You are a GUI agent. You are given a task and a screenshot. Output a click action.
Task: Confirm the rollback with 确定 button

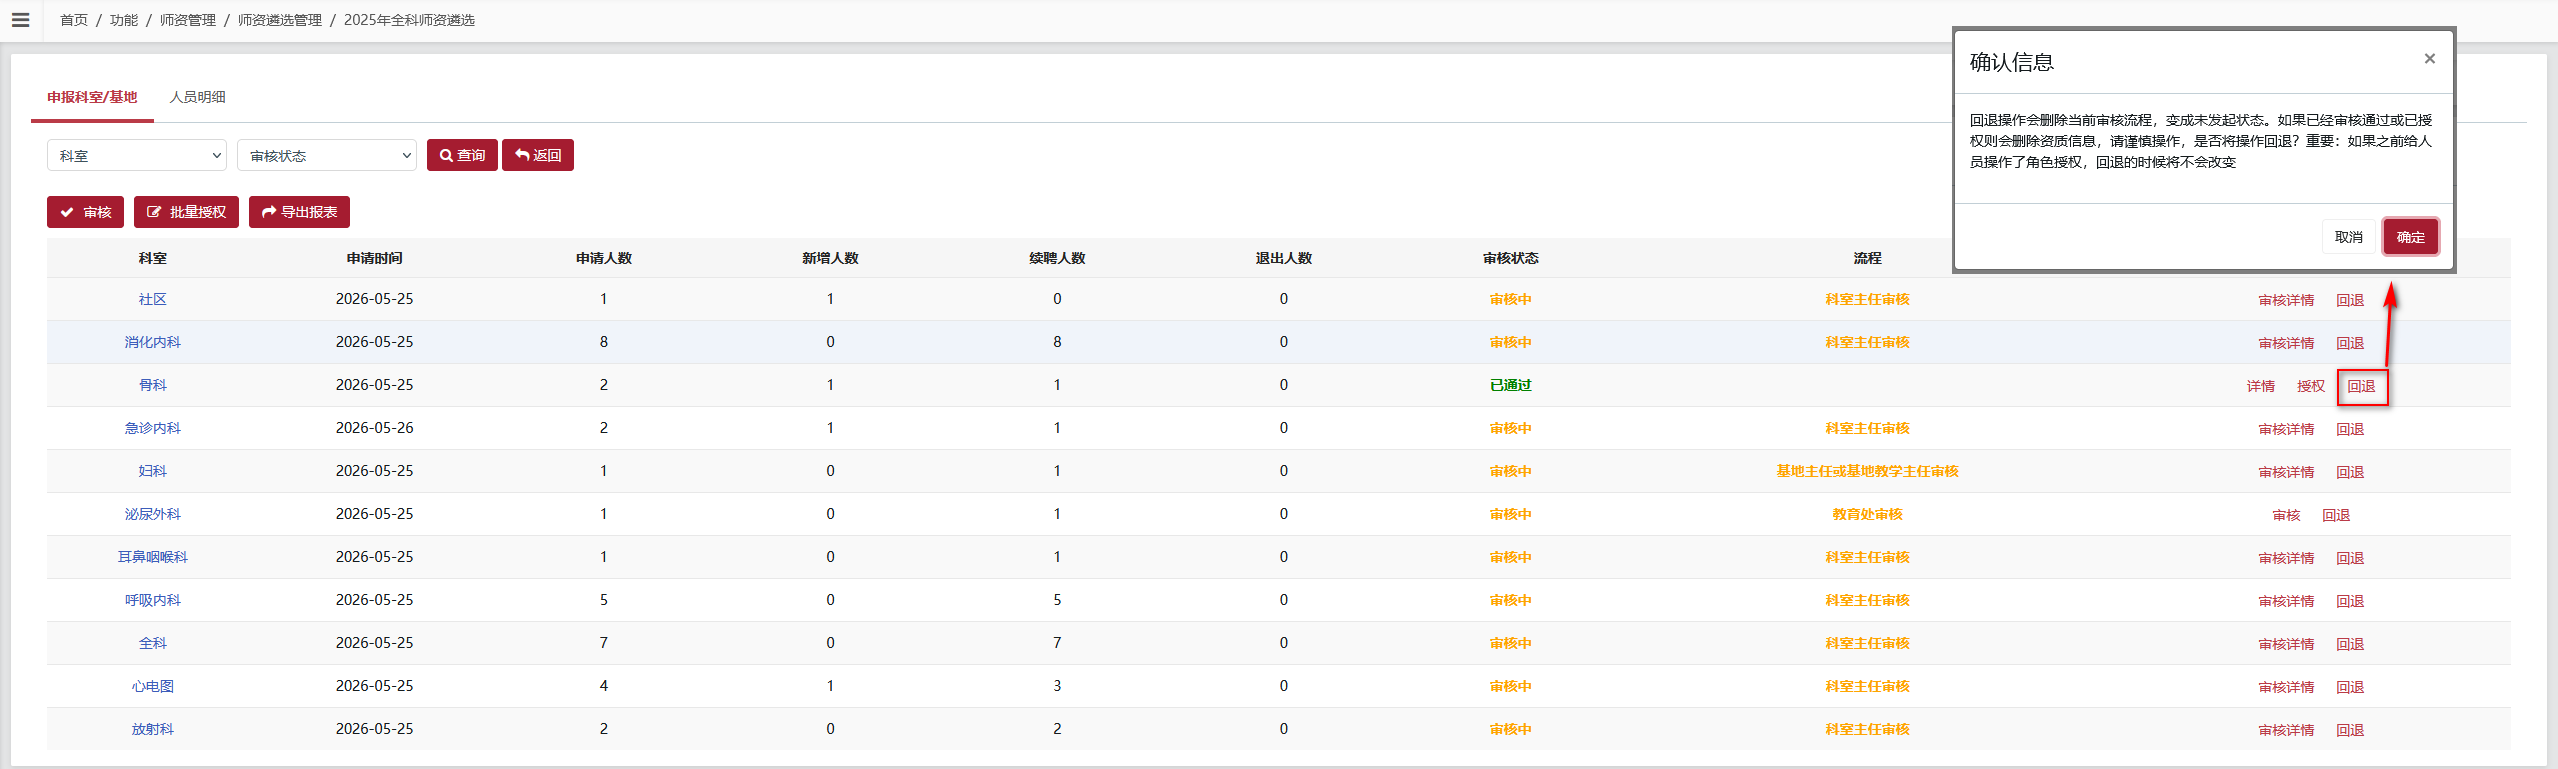[2410, 237]
